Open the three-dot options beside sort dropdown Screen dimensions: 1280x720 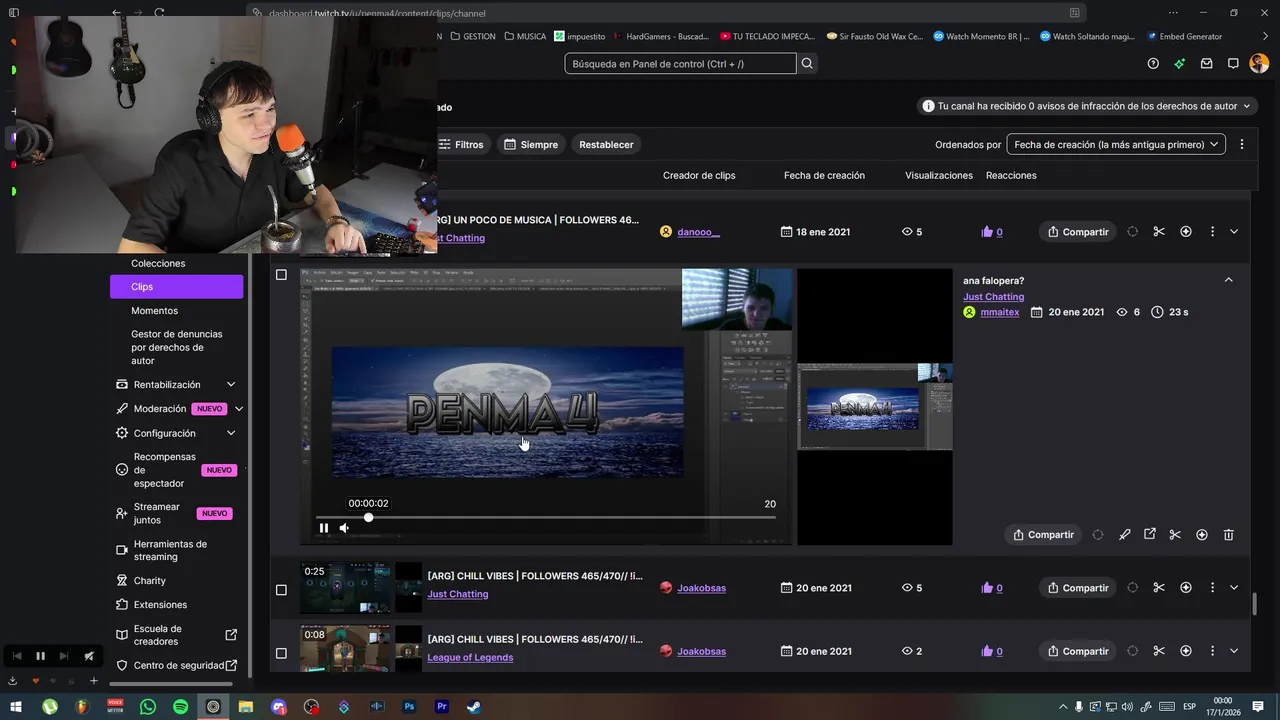point(1242,144)
